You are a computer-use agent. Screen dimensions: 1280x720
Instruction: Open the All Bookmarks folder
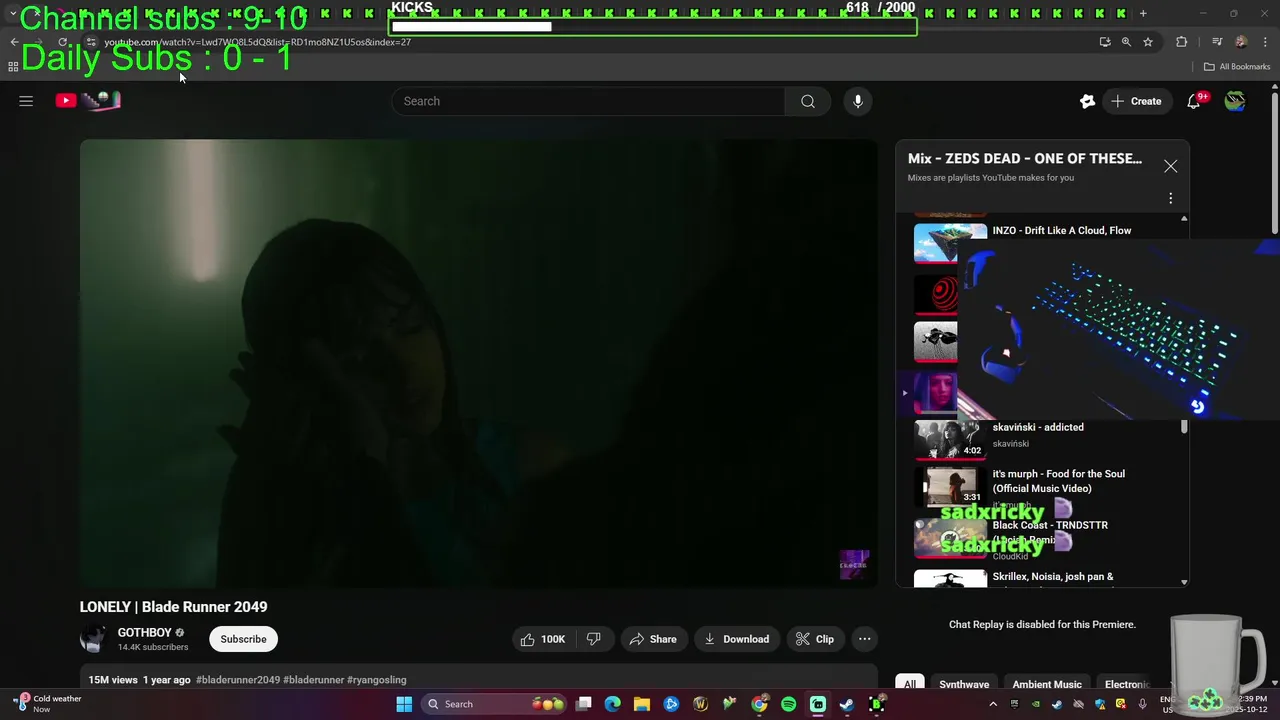coord(1237,67)
